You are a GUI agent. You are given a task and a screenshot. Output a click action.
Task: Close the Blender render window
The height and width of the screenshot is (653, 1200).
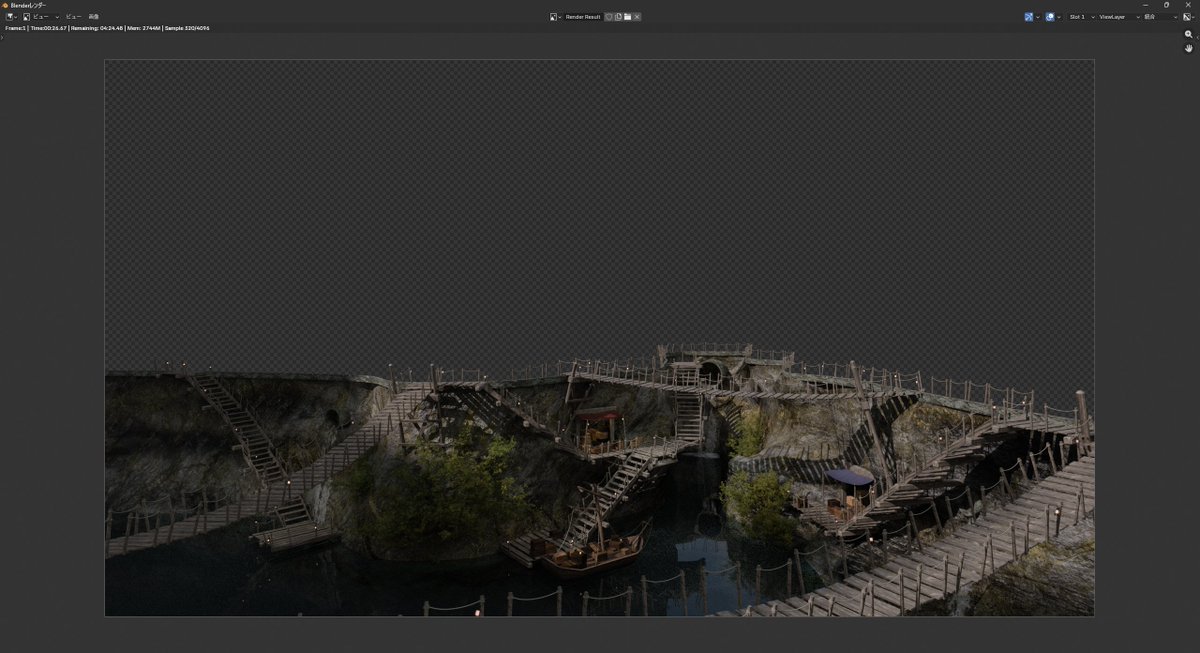(x=1188, y=5)
